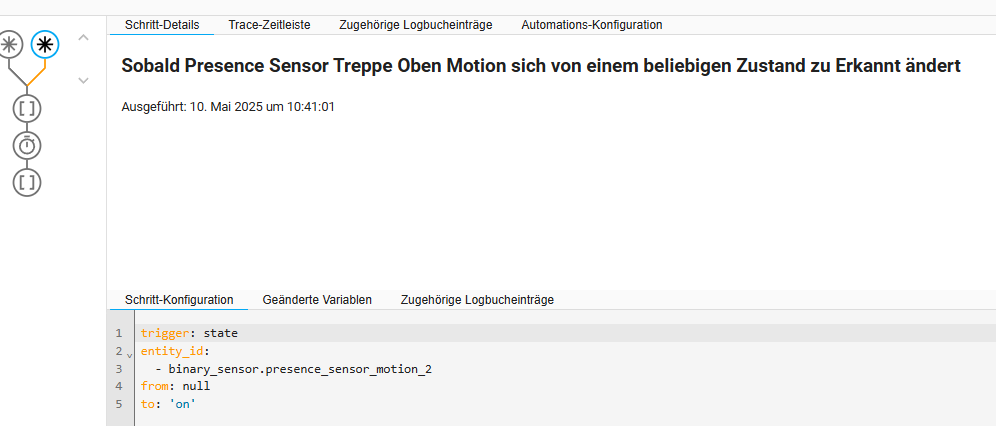Show the Automations-Konfiguration tab
996x426 pixels.
[x=591, y=25]
